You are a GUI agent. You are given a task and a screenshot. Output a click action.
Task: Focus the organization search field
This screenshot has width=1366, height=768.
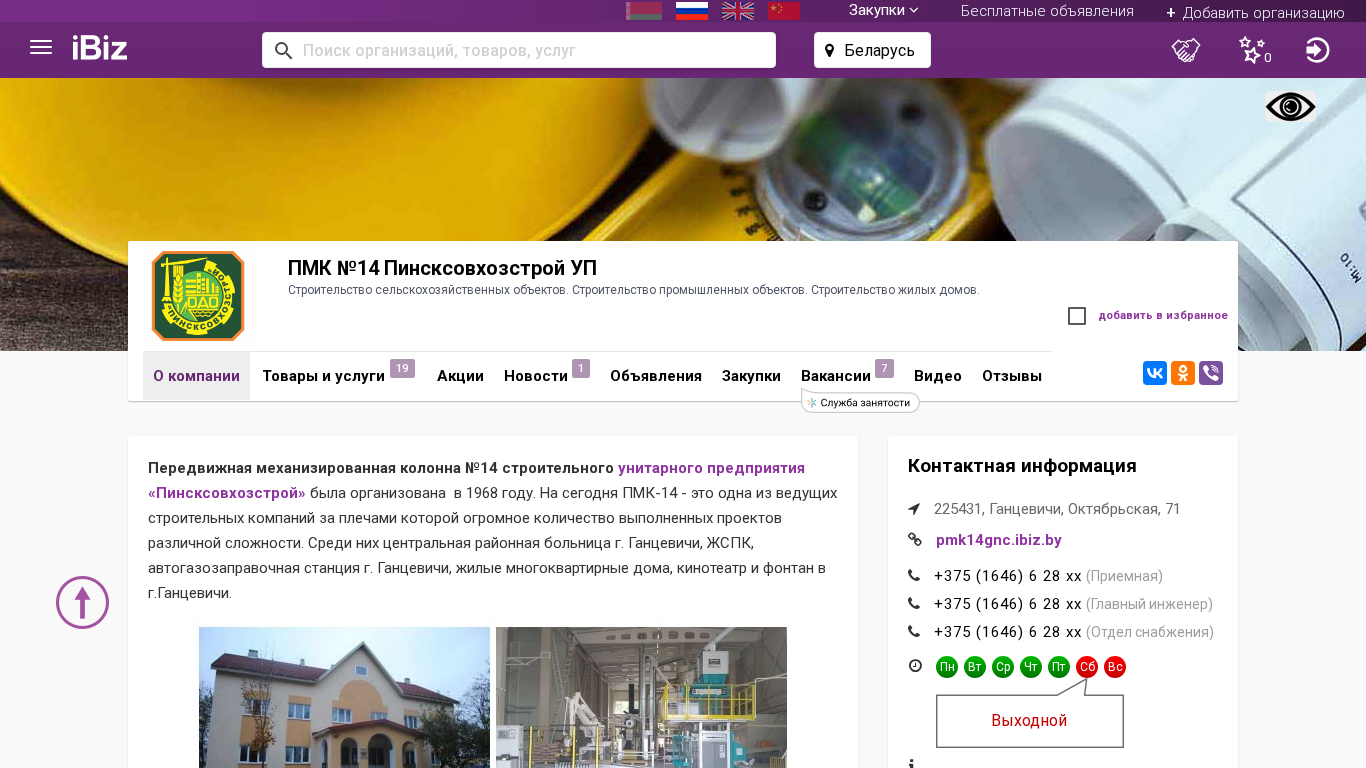[518, 50]
